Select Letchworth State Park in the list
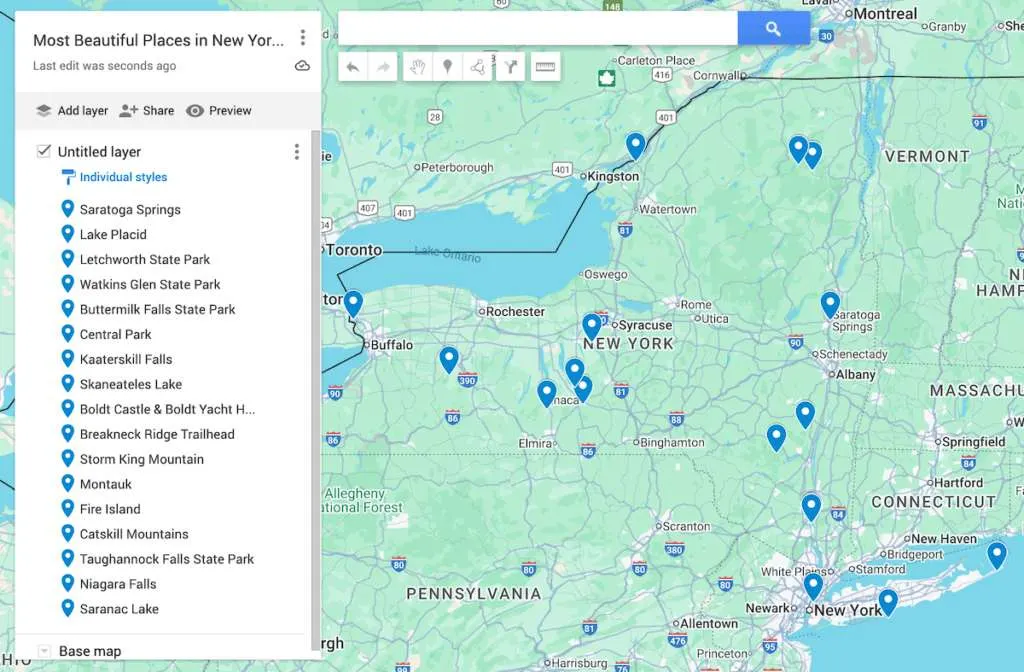This screenshot has height=672, width=1024. [145, 259]
